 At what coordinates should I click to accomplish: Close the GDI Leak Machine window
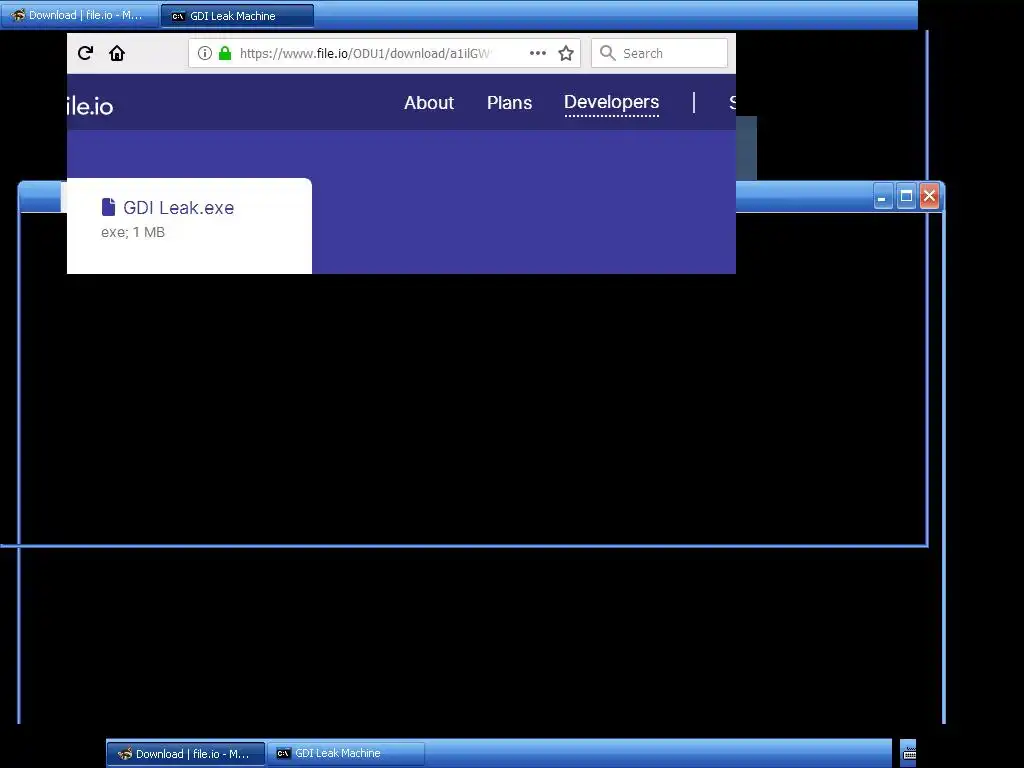click(x=929, y=196)
